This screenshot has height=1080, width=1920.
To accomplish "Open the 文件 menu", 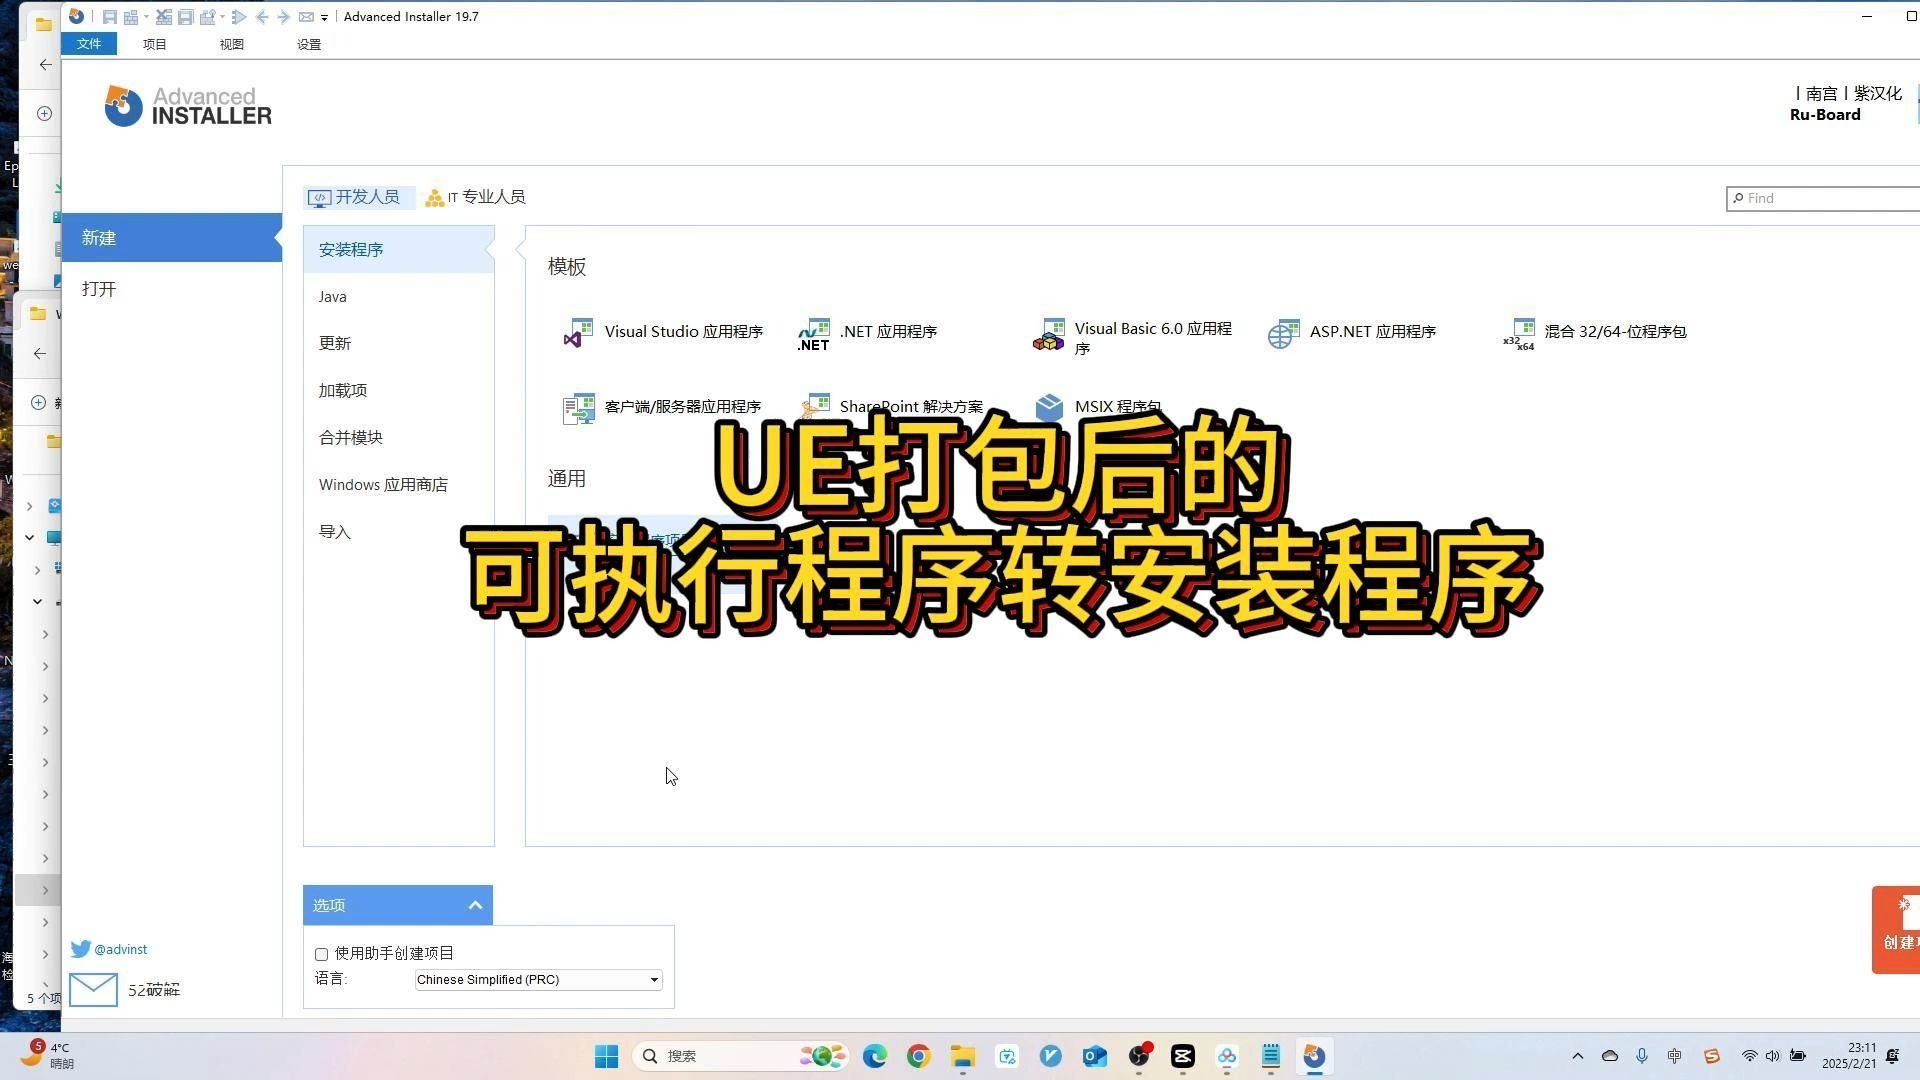I will point(89,44).
